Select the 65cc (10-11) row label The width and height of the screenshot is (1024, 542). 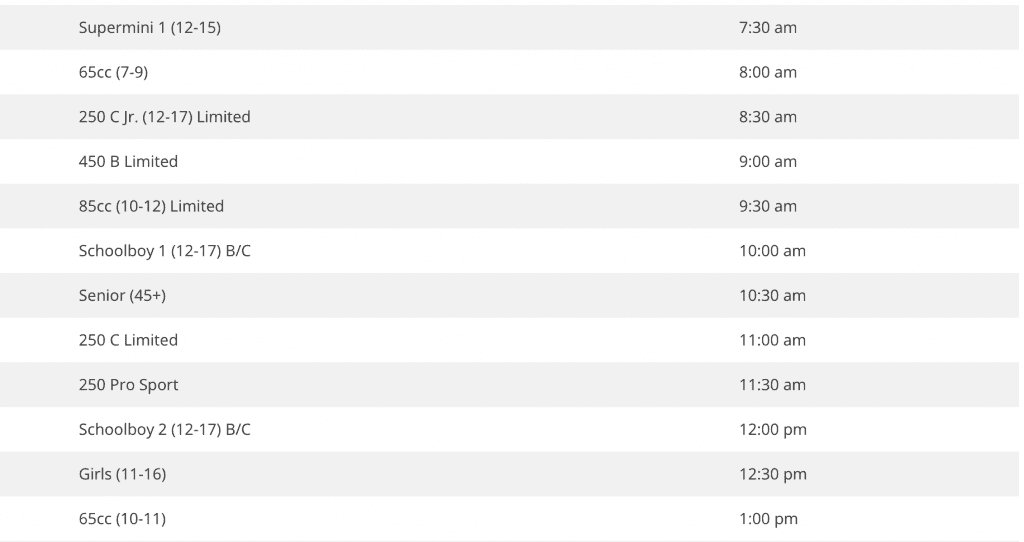[x=122, y=519]
